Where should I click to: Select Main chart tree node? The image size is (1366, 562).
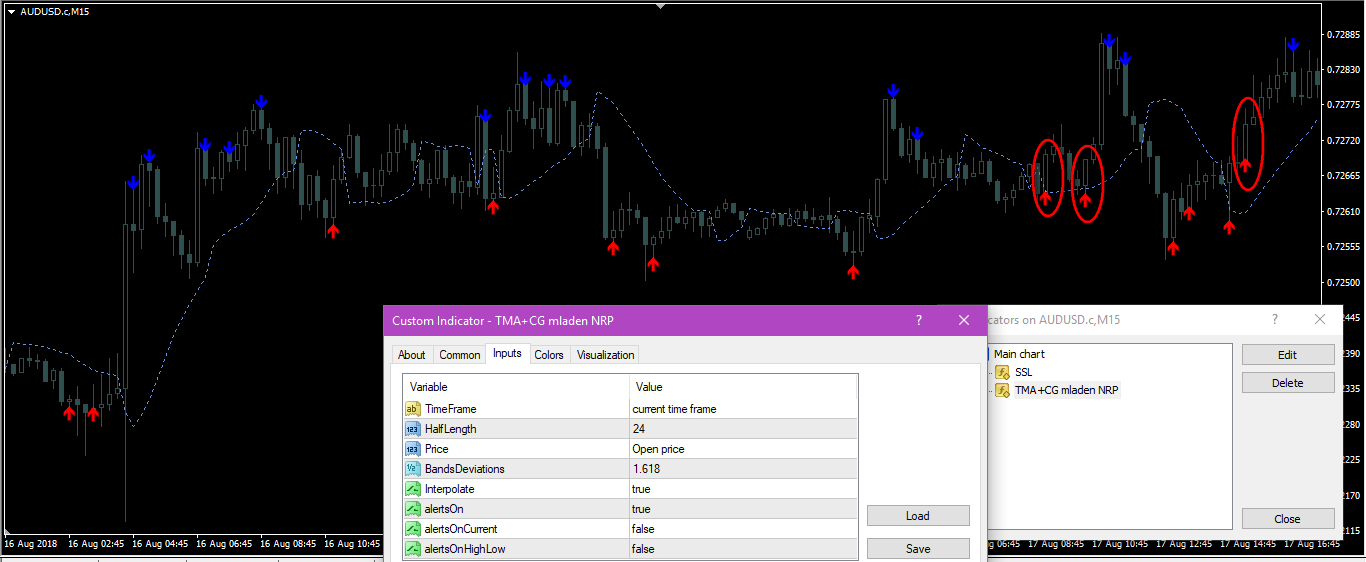1019,354
